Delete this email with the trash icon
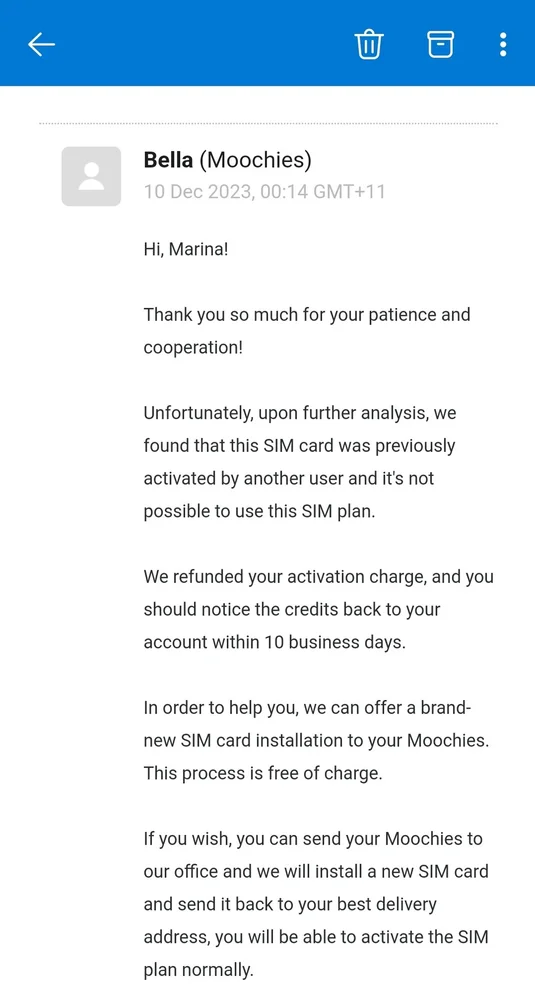Screen dimensions: 535x1000 pos(369,45)
